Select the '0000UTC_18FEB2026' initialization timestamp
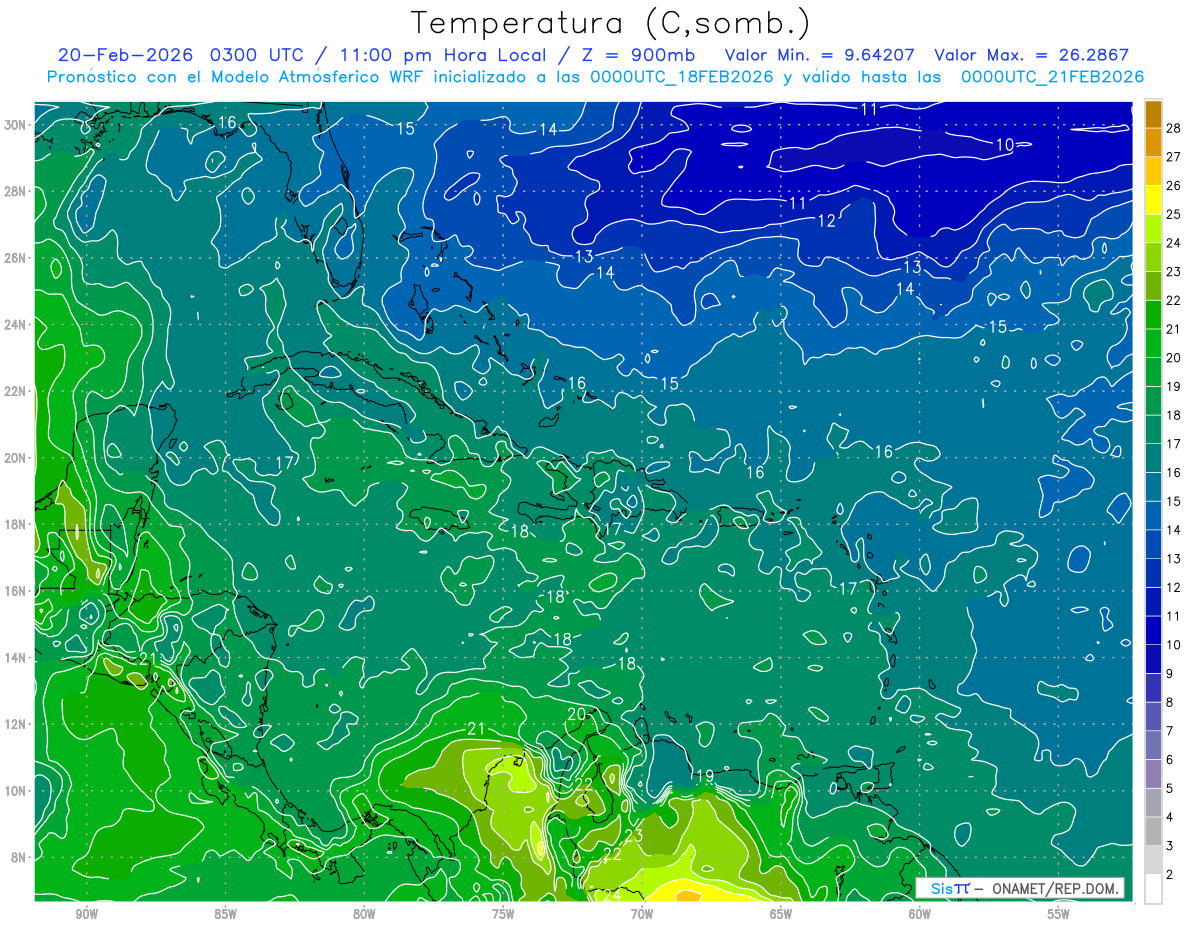This screenshot has height=927, width=1200. [683, 77]
